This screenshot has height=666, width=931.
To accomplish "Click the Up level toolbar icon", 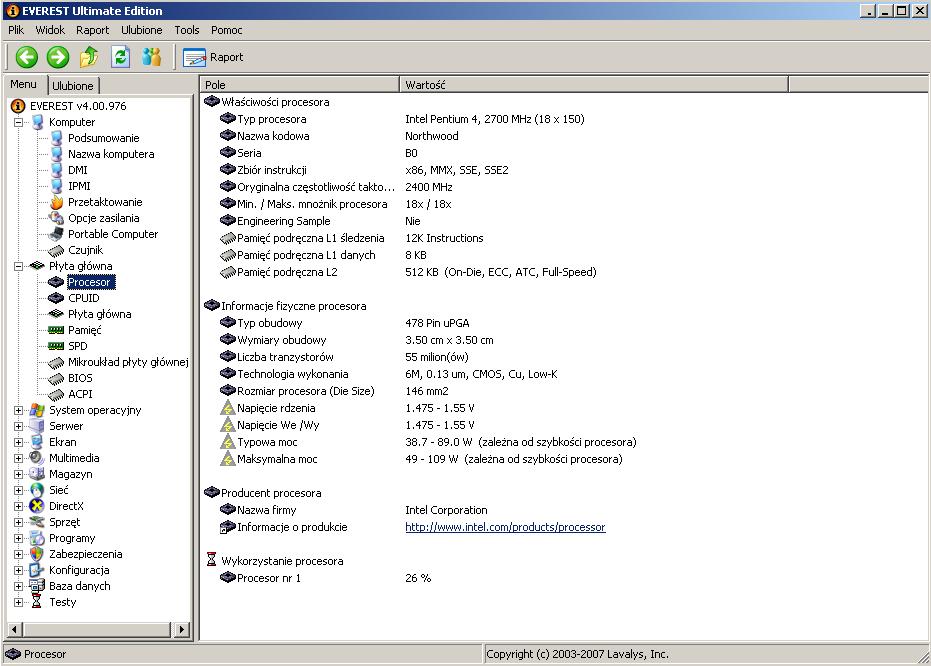I will (x=89, y=57).
